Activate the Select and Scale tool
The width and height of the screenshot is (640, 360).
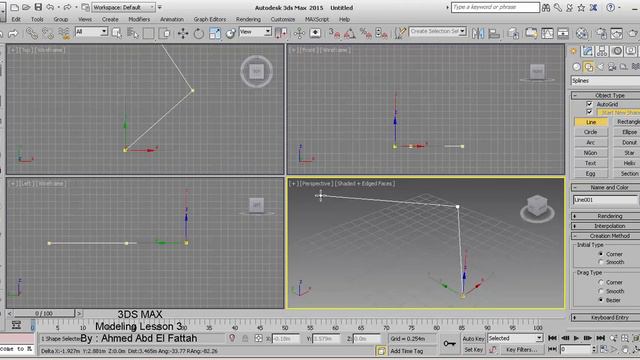[215, 33]
